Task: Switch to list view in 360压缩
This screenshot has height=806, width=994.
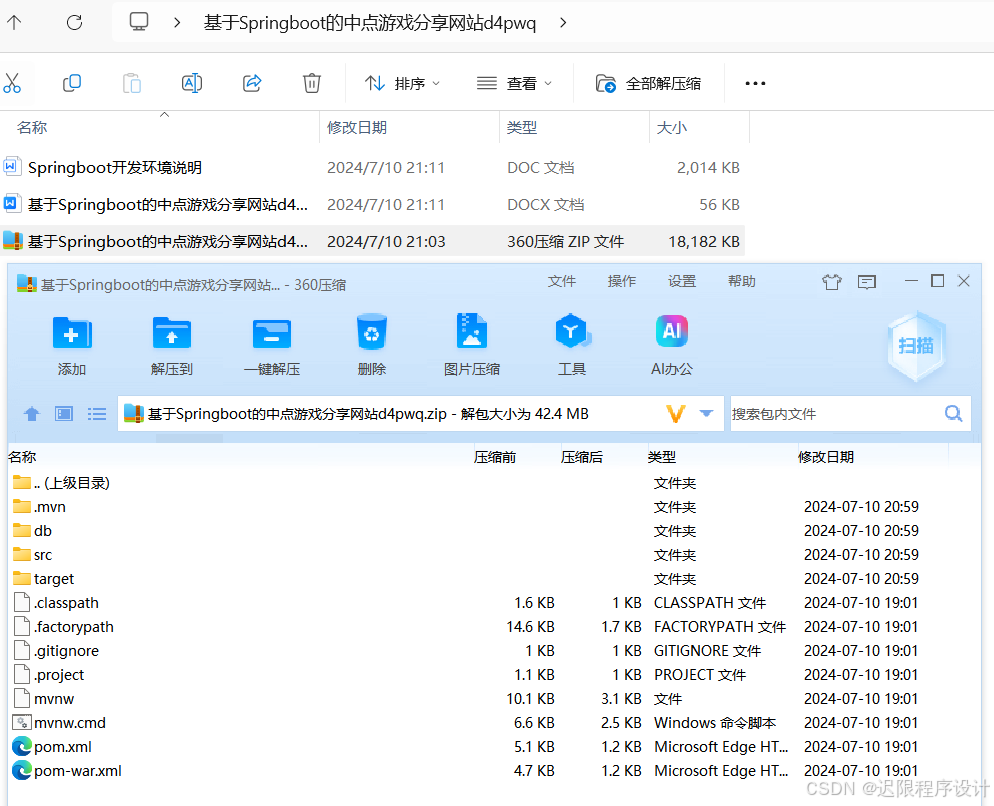Action: [x=95, y=413]
